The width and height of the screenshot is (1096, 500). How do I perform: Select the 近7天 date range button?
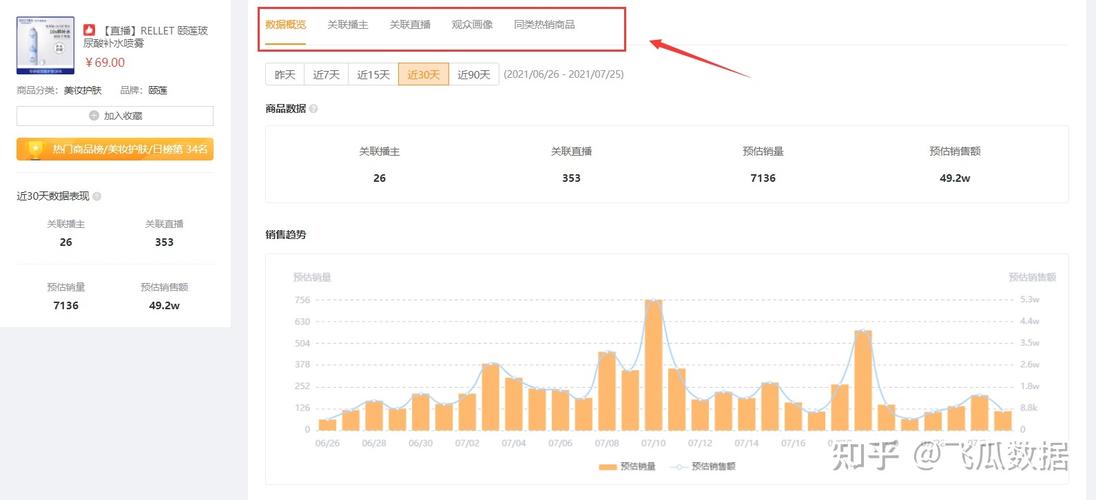(x=326, y=74)
